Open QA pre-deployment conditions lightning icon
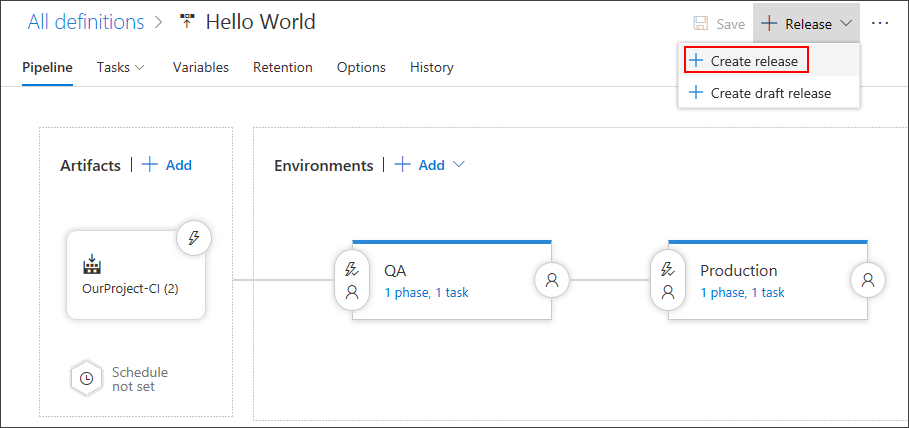This screenshot has height=428, width=909. (x=351, y=269)
